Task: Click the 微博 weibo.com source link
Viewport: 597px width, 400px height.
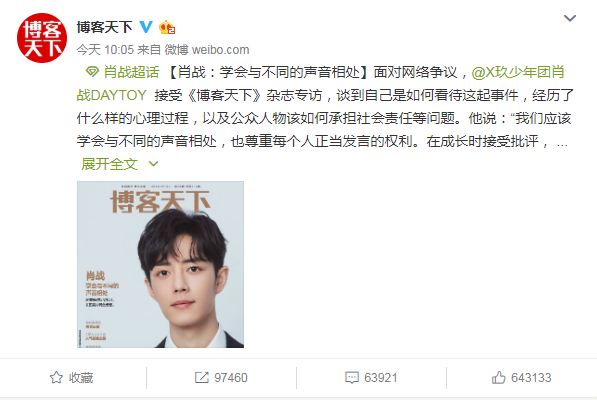Action: (x=207, y=50)
